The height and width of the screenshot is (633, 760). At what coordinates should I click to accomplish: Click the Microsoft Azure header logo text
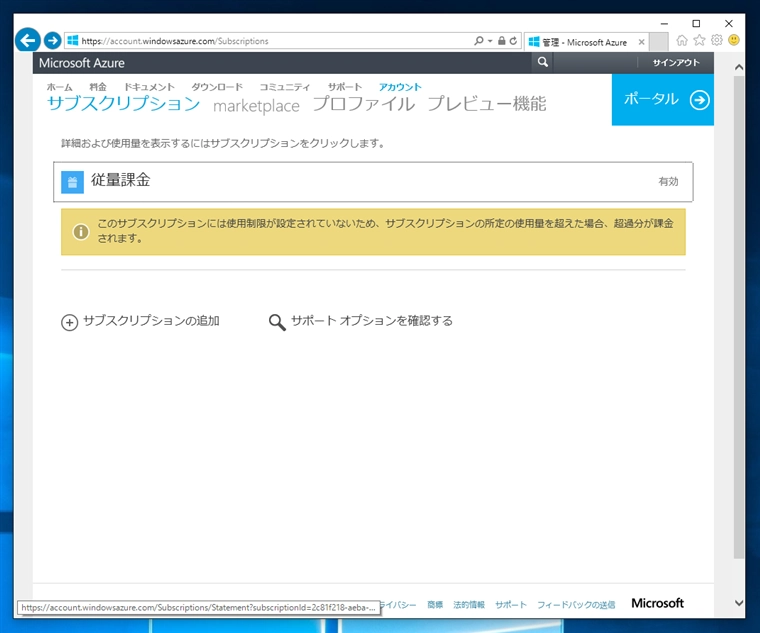(81, 63)
